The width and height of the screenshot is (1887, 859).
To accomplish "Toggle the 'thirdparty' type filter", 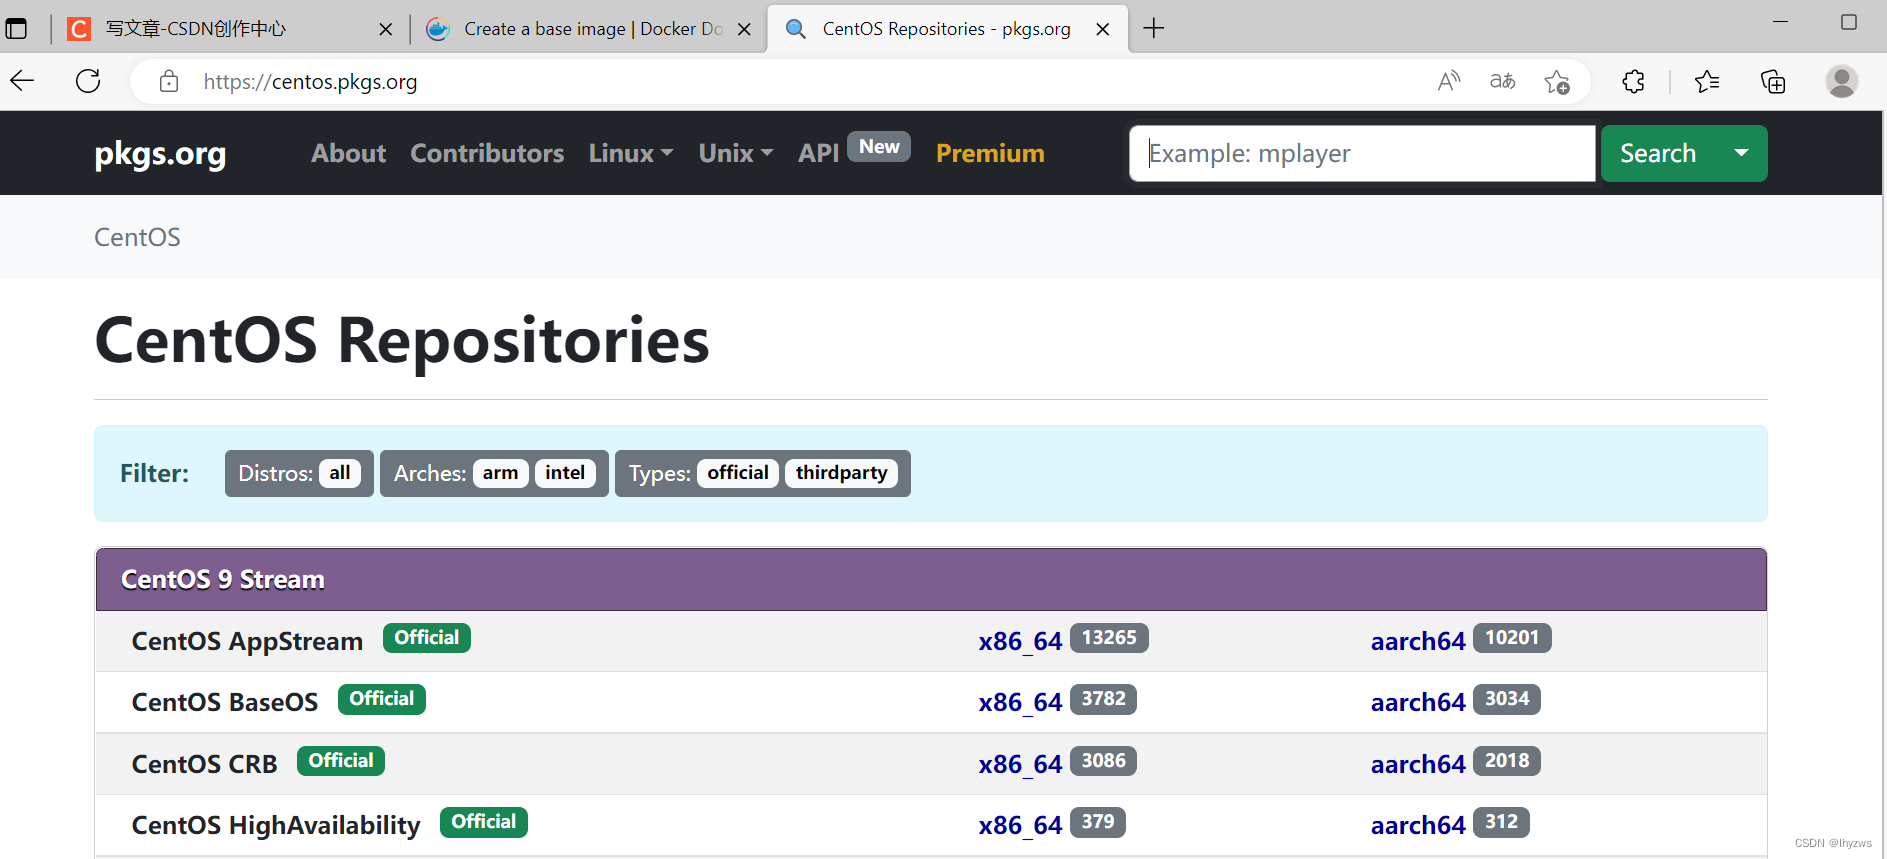I will 841,473.
